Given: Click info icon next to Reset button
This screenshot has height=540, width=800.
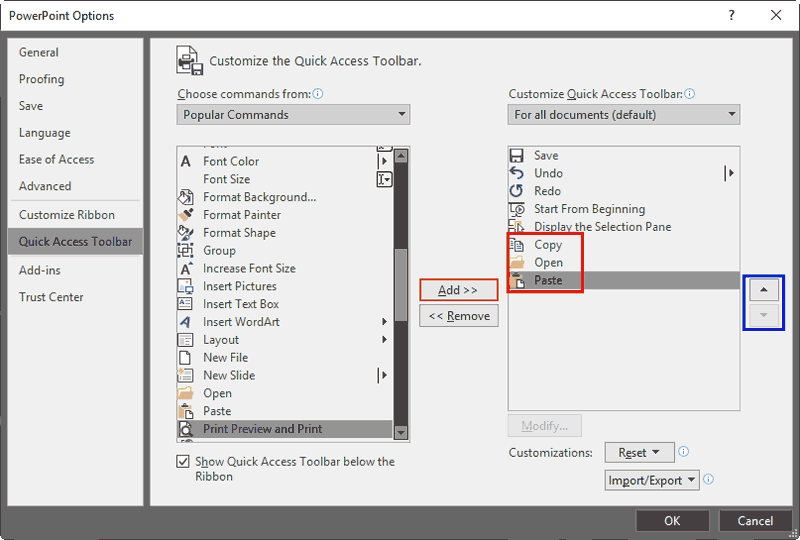Looking at the screenshot, I should pos(684,452).
